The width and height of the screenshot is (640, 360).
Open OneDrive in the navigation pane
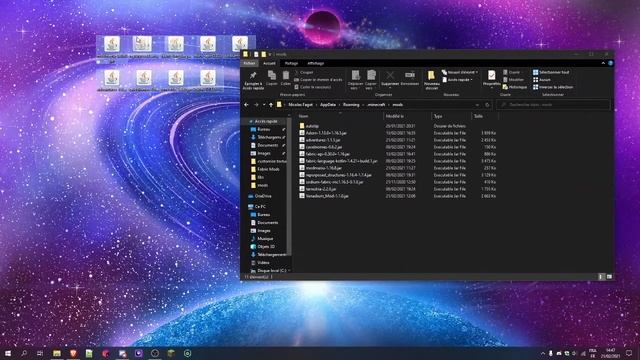[263, 196]
